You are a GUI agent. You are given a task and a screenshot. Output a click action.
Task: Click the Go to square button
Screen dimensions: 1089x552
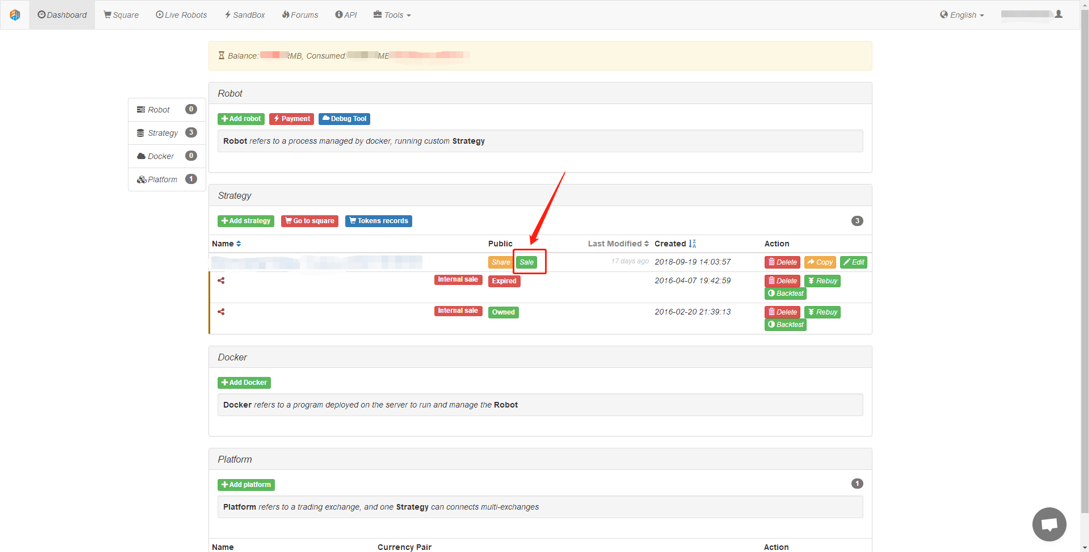coord(310,221)
